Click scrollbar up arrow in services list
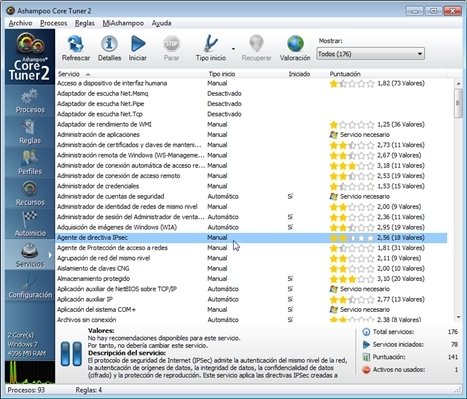 459,84
